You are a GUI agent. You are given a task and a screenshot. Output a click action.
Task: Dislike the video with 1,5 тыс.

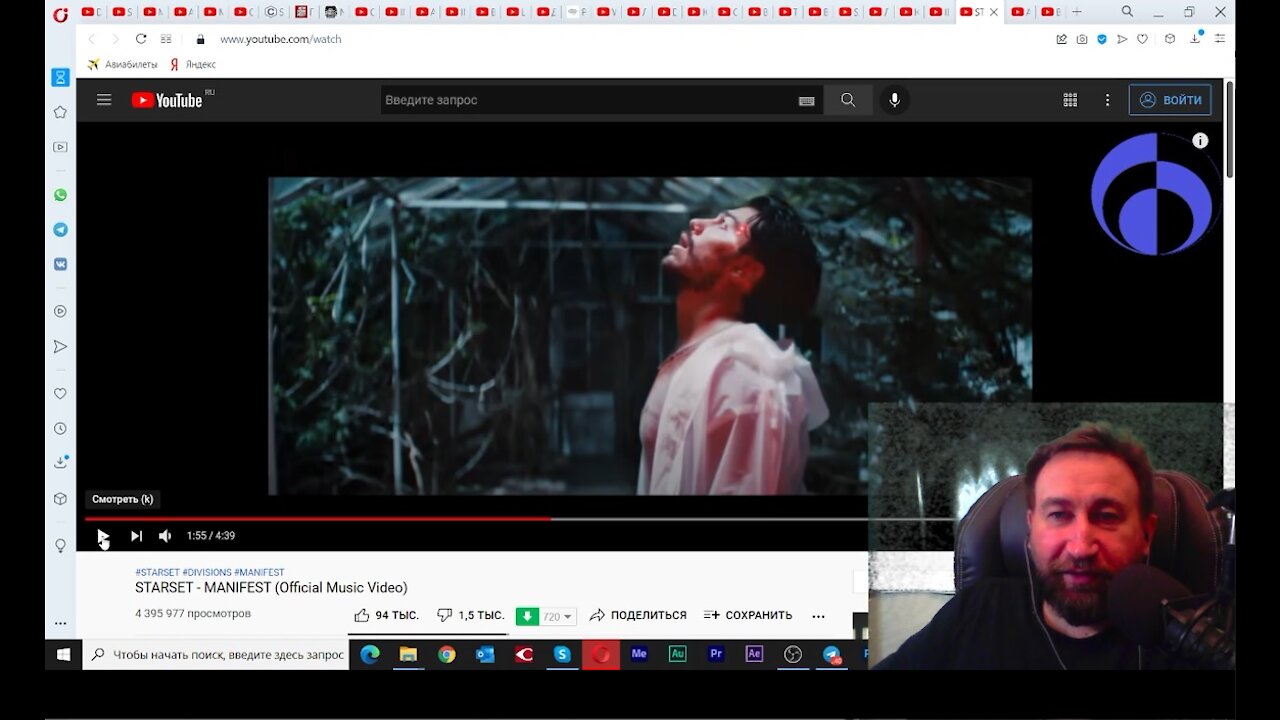(470, 615)
